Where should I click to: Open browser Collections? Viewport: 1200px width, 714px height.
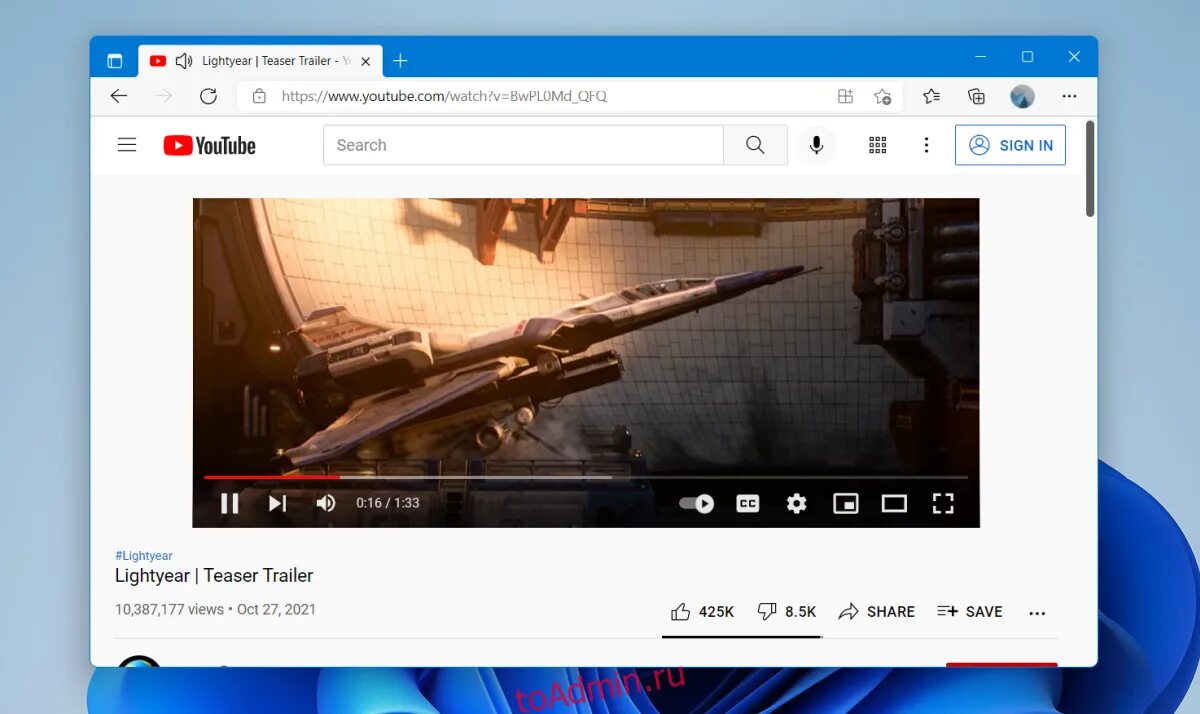click(x=976, y=96)
